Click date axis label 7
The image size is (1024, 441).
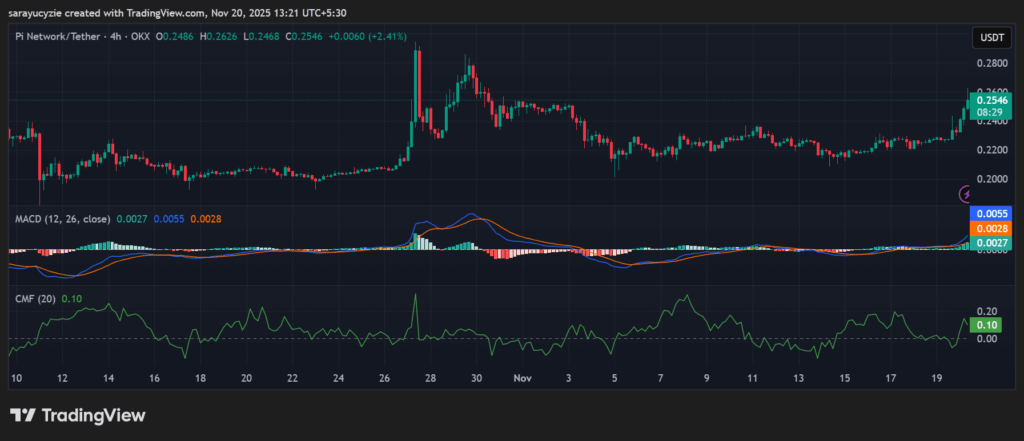pos(661,378)
